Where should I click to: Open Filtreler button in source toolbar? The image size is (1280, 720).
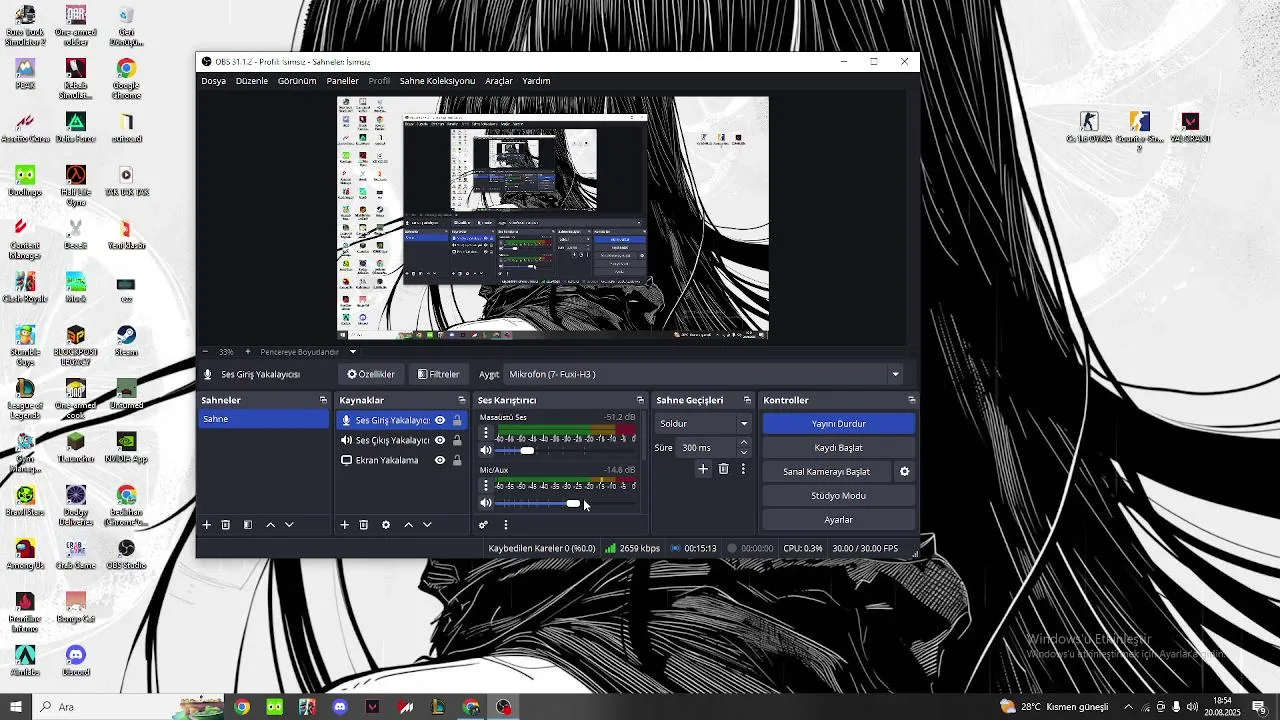(x=439, y=375)
